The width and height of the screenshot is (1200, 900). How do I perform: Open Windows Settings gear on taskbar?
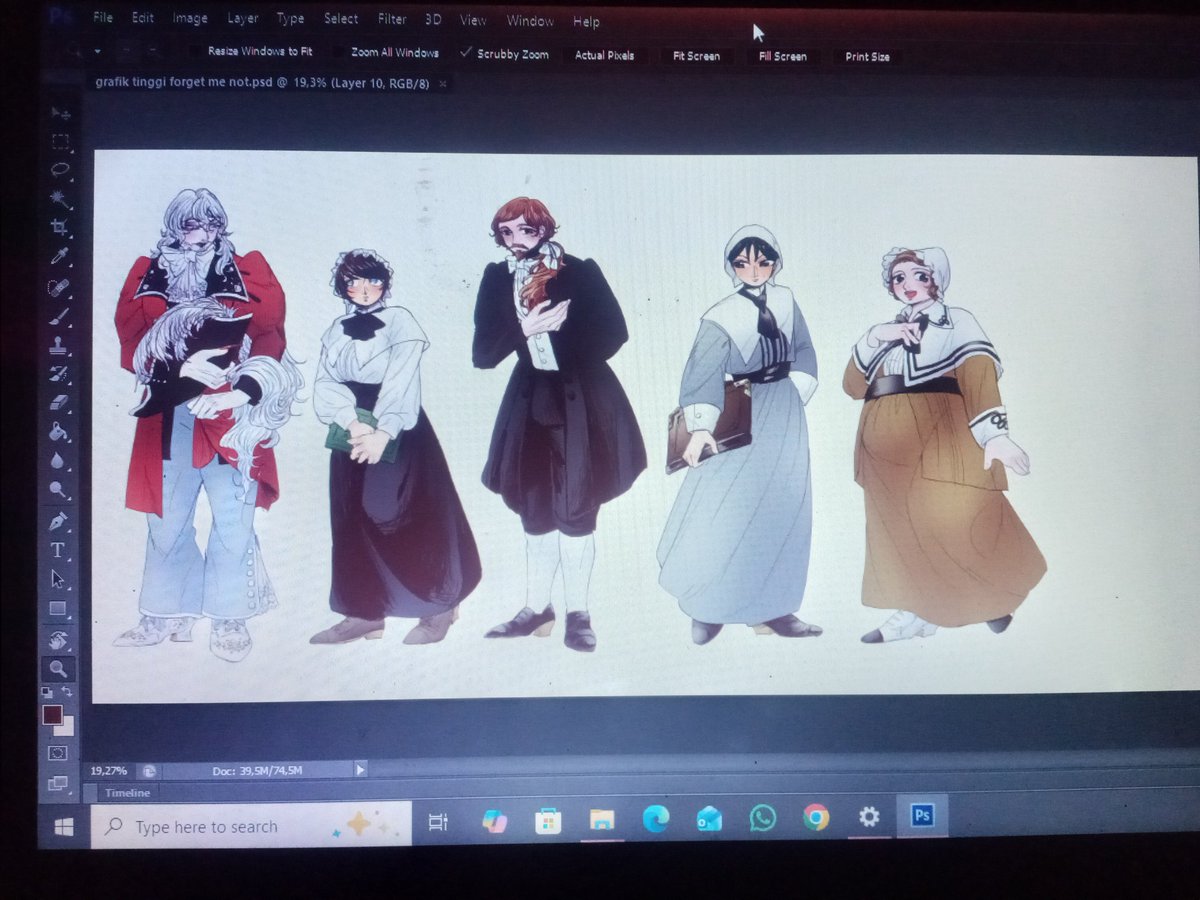(x=869, y=817)
